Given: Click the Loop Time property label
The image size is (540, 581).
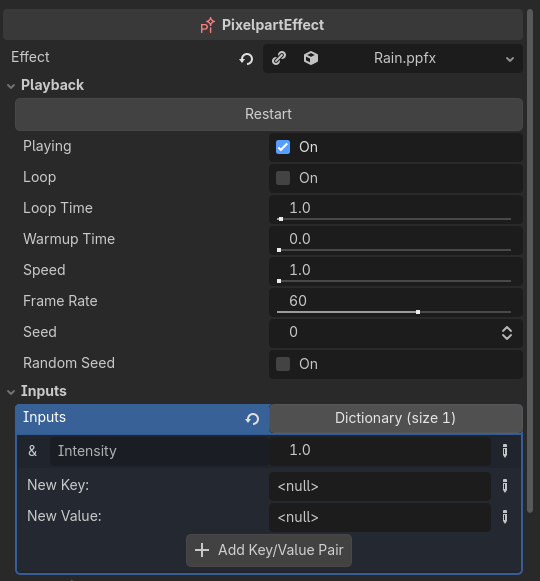Looking at the screenshot, I should click(x=58, y=208).
